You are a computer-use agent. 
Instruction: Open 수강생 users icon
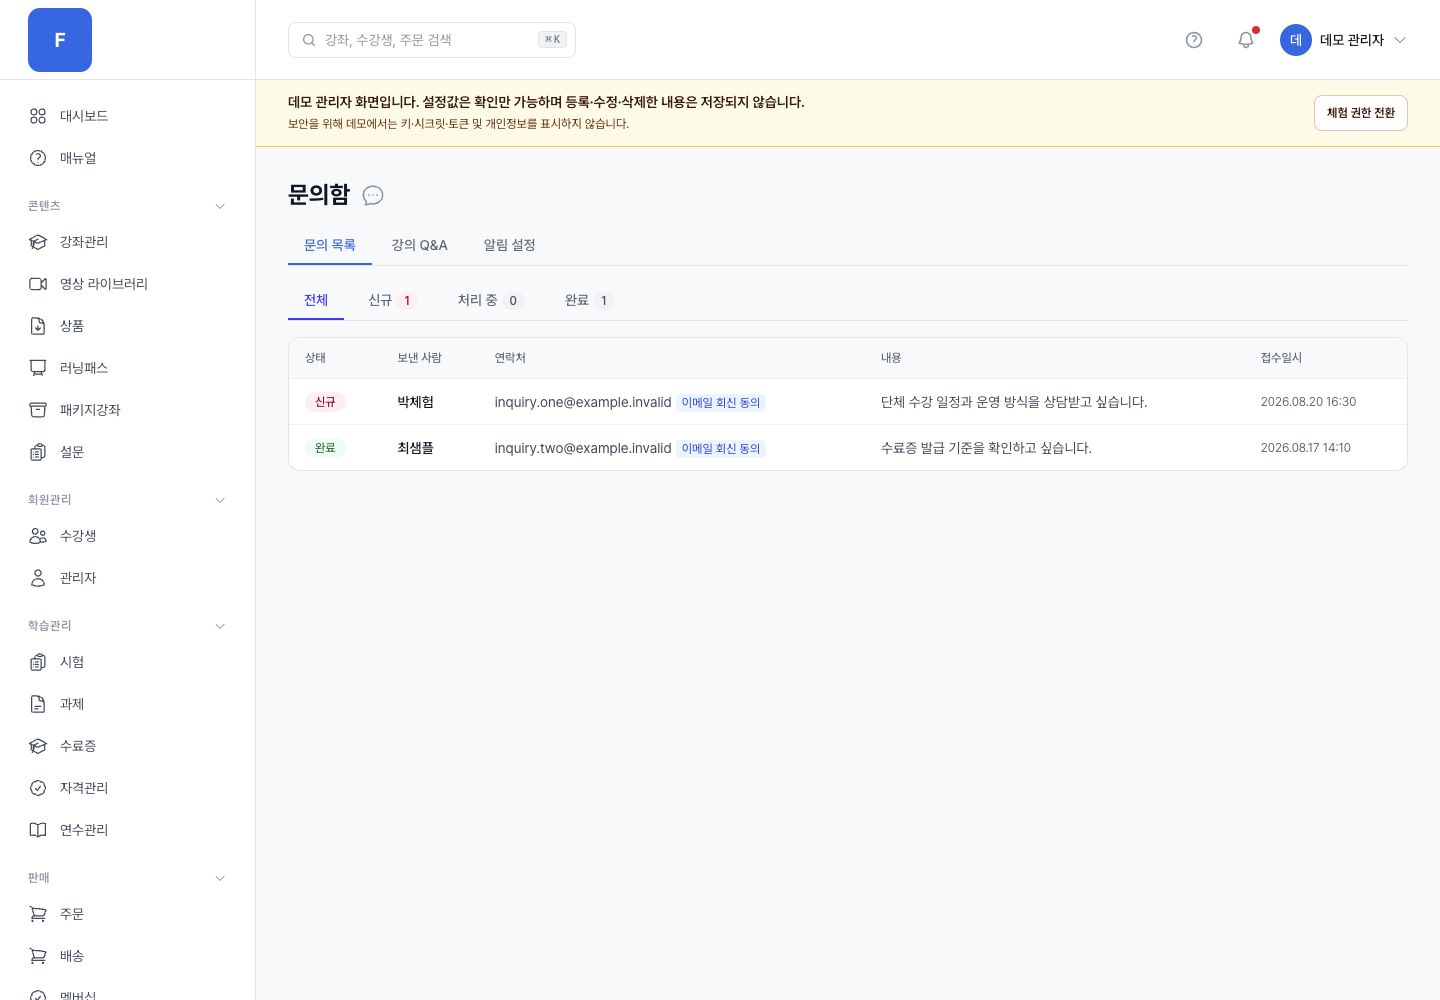[x=38, y=536]
